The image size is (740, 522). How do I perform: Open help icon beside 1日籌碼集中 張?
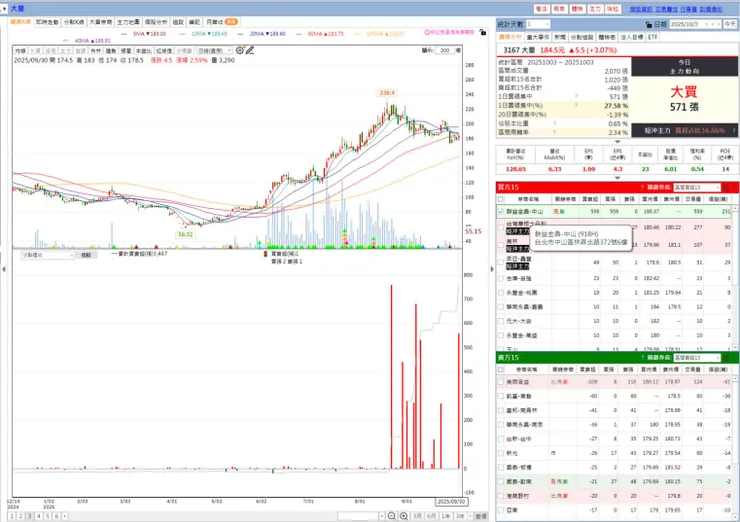pos(576,97)
